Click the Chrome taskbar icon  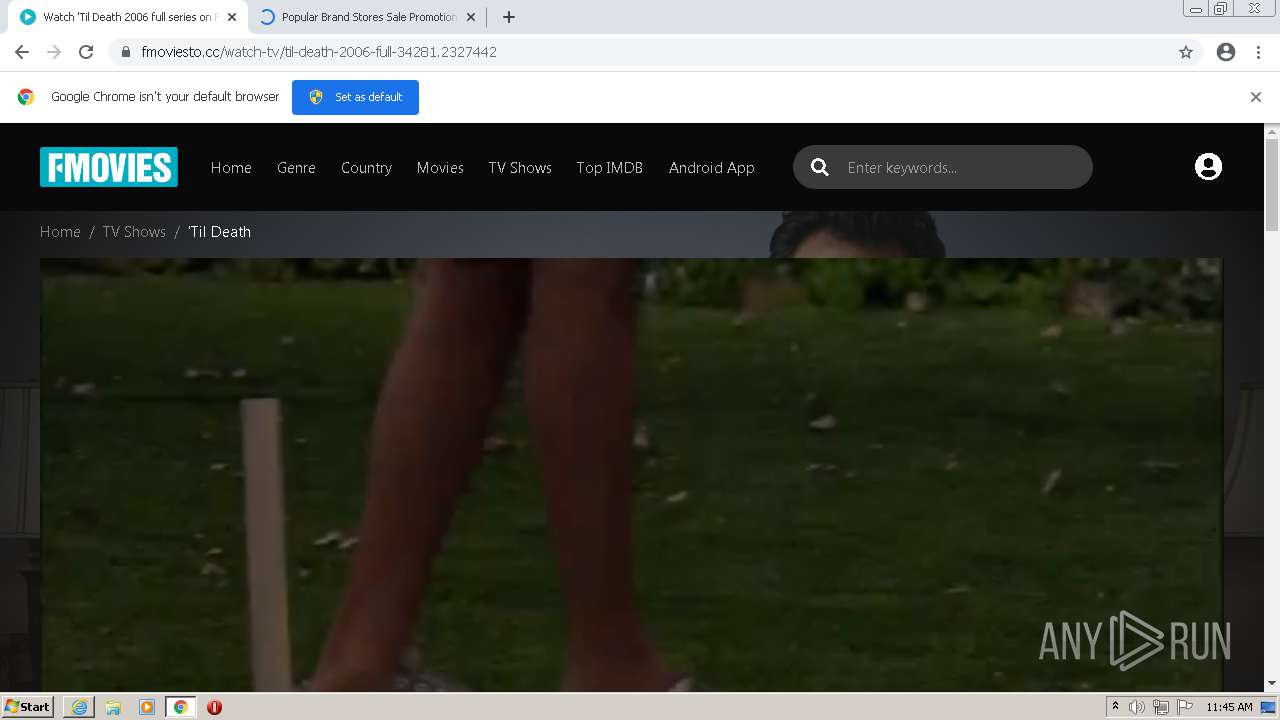(x=180, y=707)
